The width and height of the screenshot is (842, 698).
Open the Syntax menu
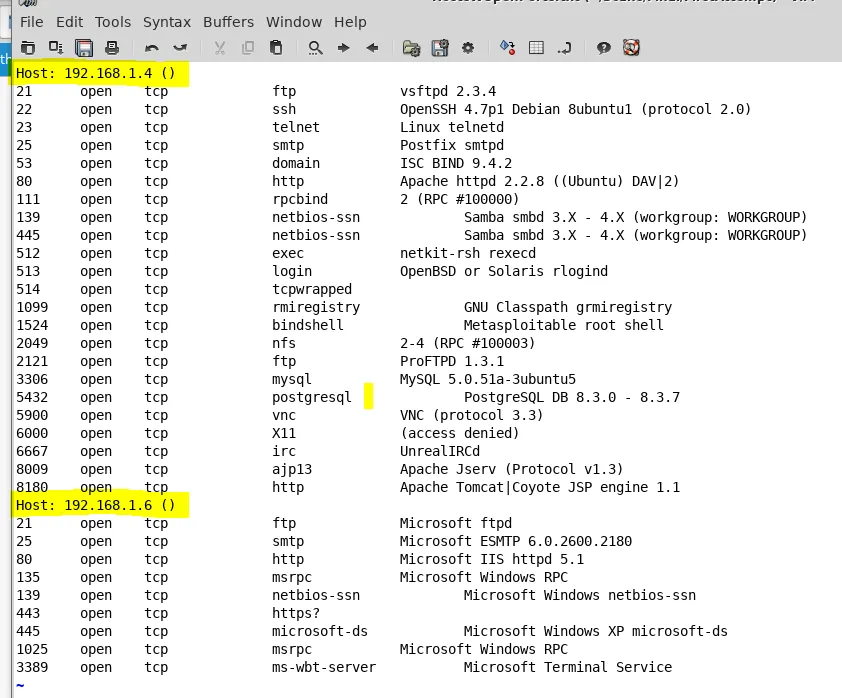pos(166,22)
